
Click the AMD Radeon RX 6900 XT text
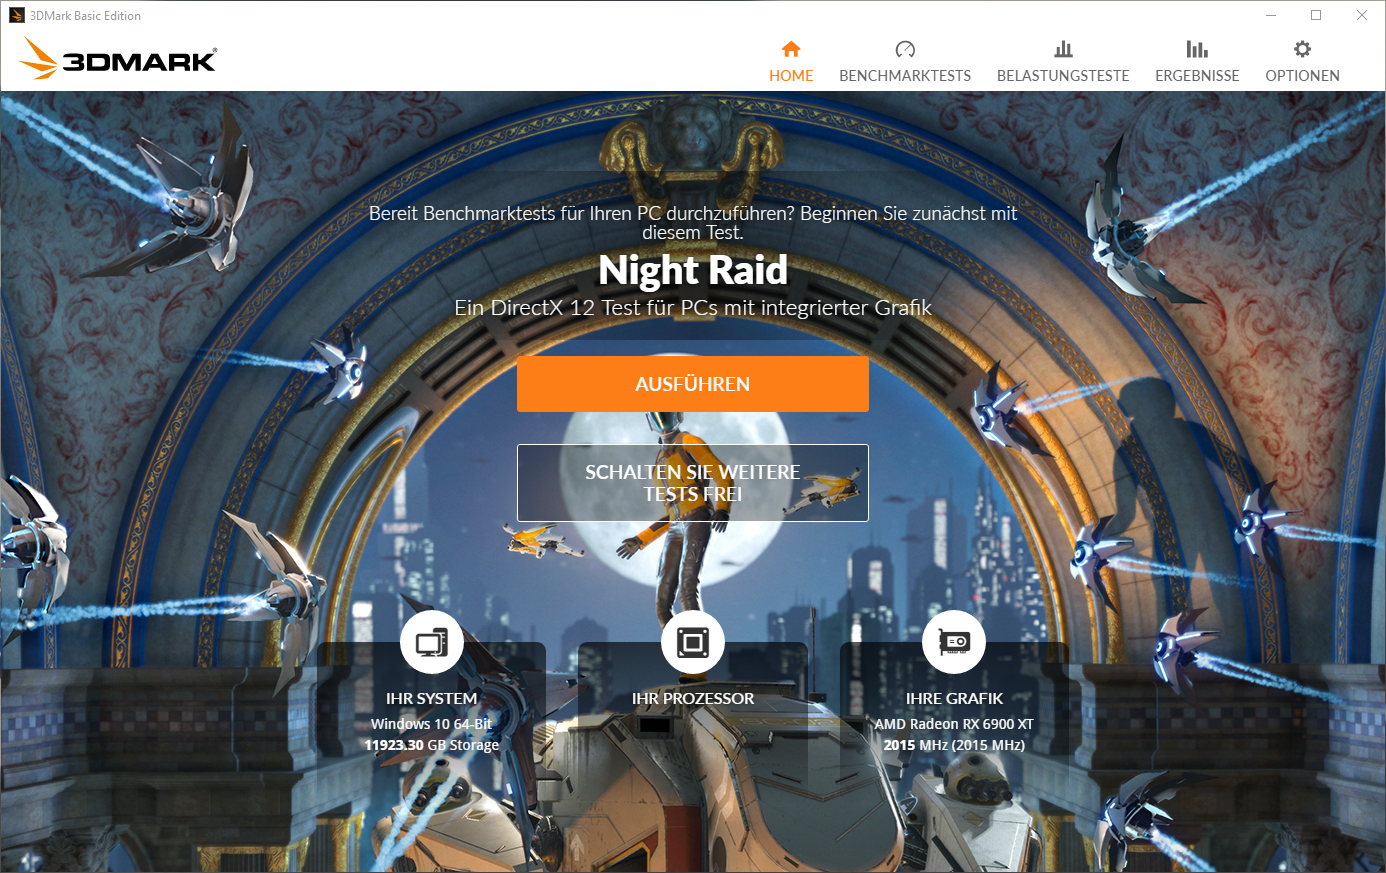pyautogui.click(x=954, y=724)
